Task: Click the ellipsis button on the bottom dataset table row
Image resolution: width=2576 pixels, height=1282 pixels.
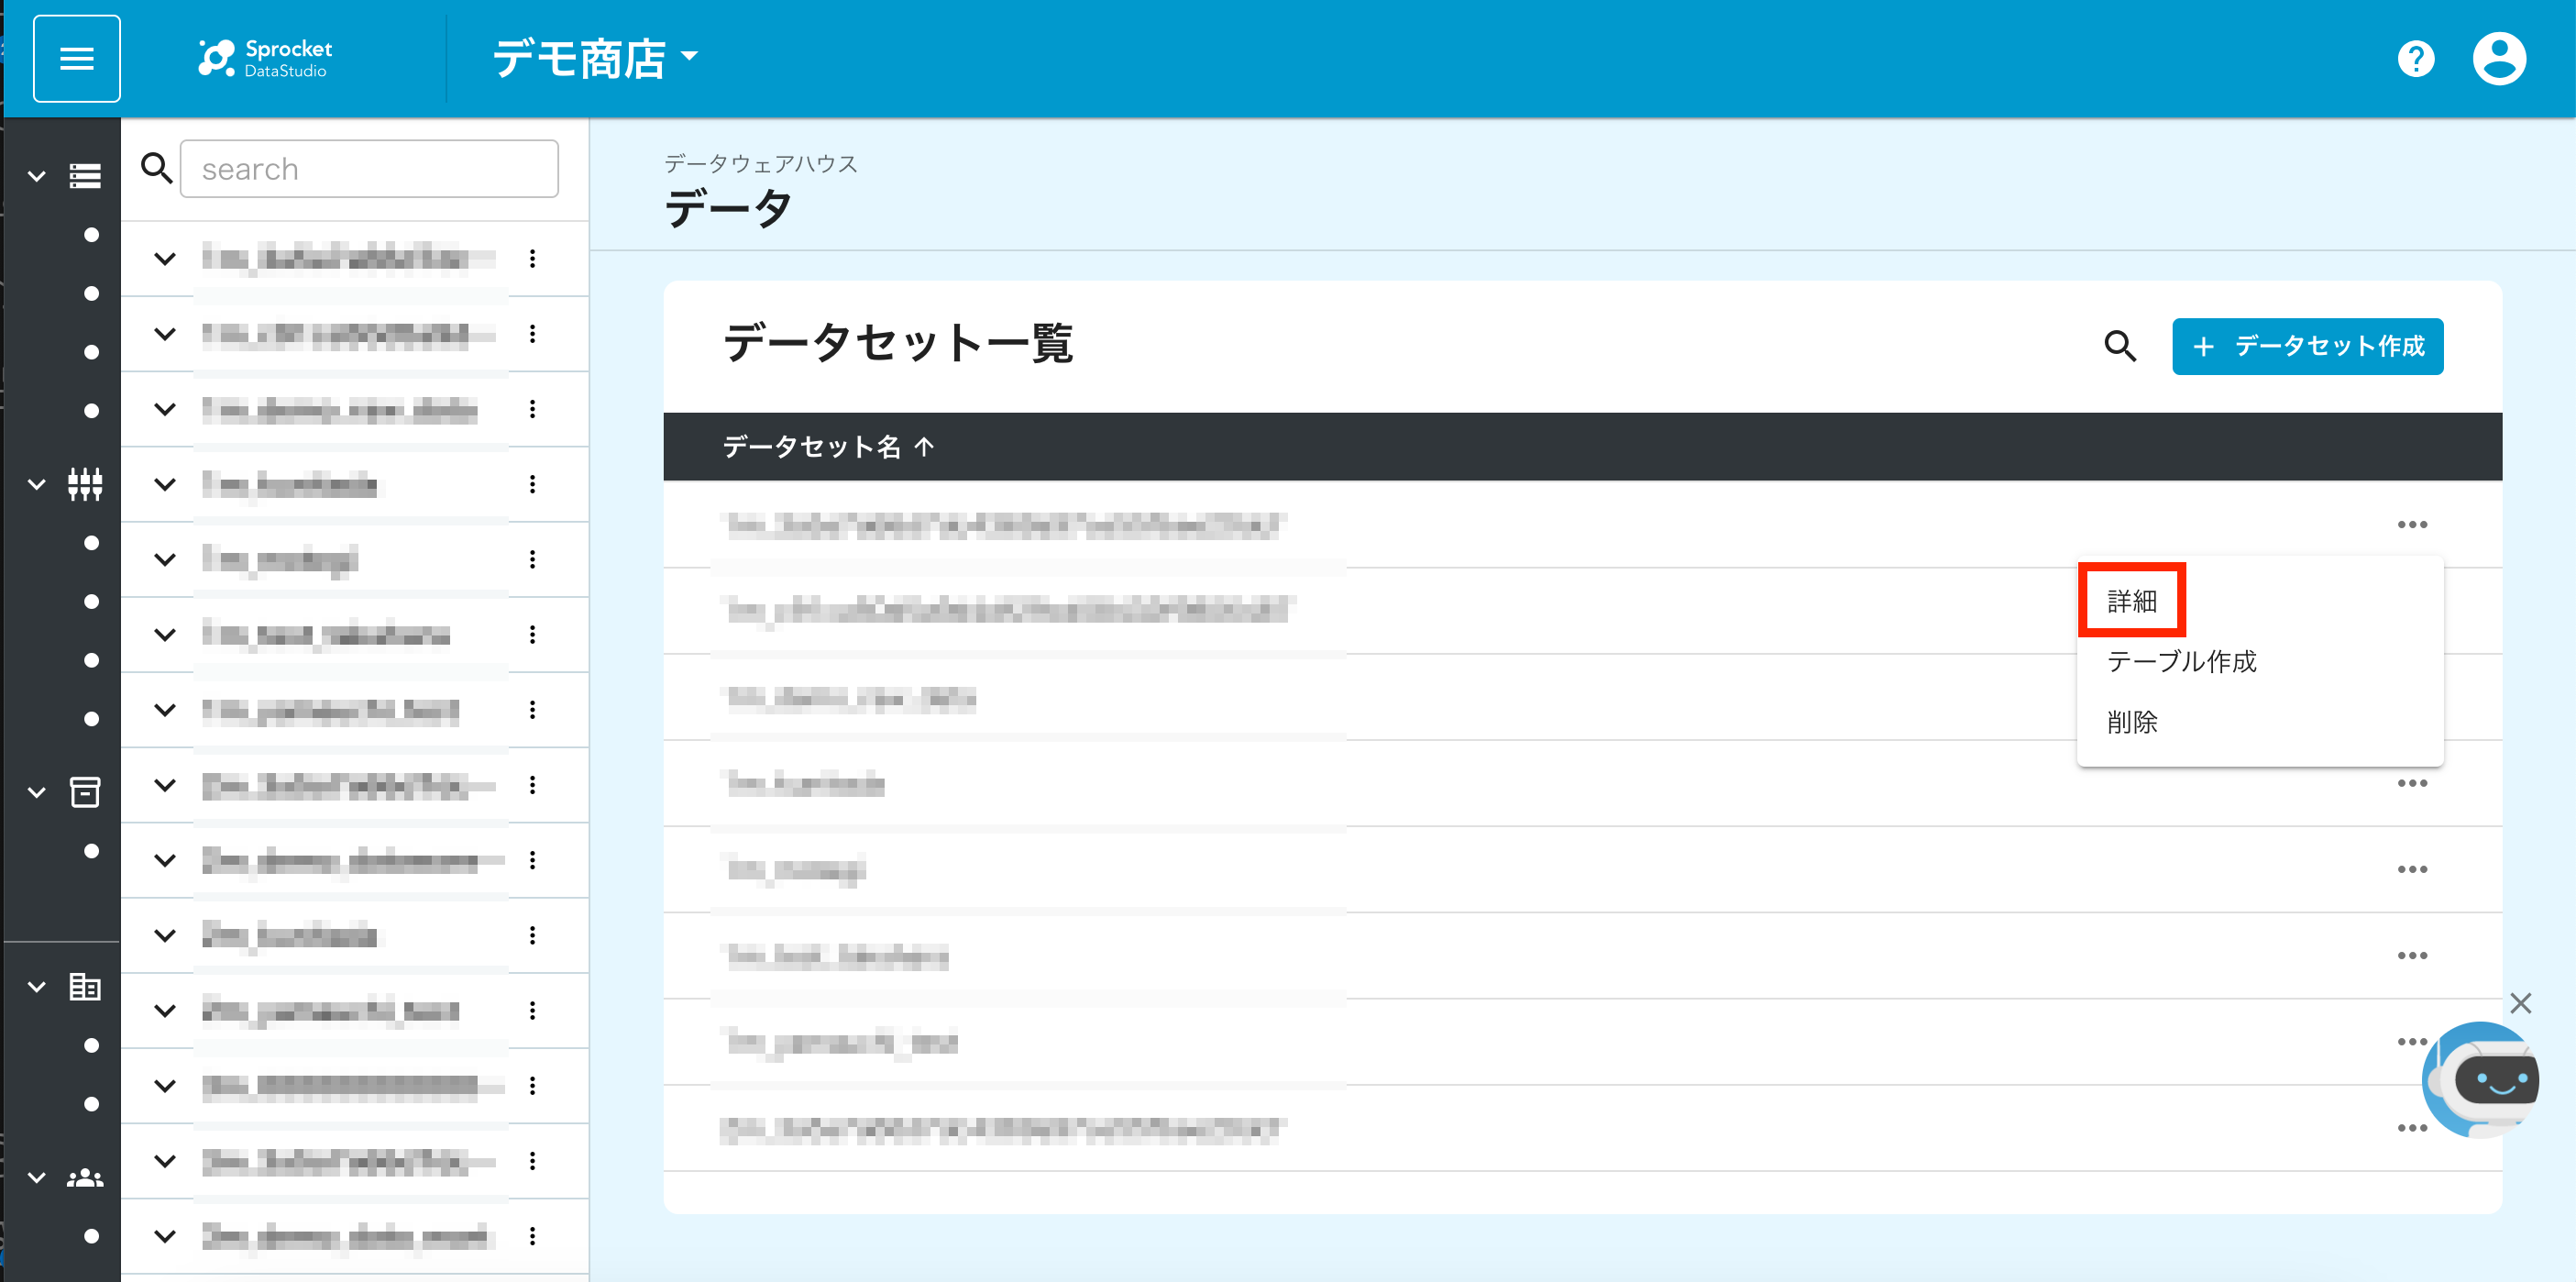Action: 2412,1128
